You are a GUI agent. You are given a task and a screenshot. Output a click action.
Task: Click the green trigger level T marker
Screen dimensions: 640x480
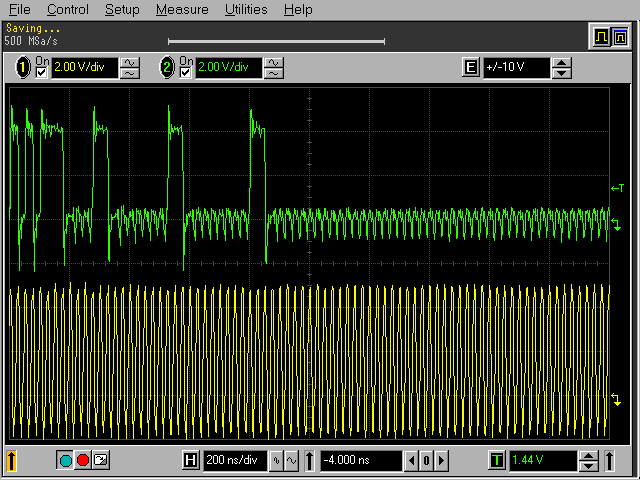tap(618, 188)
